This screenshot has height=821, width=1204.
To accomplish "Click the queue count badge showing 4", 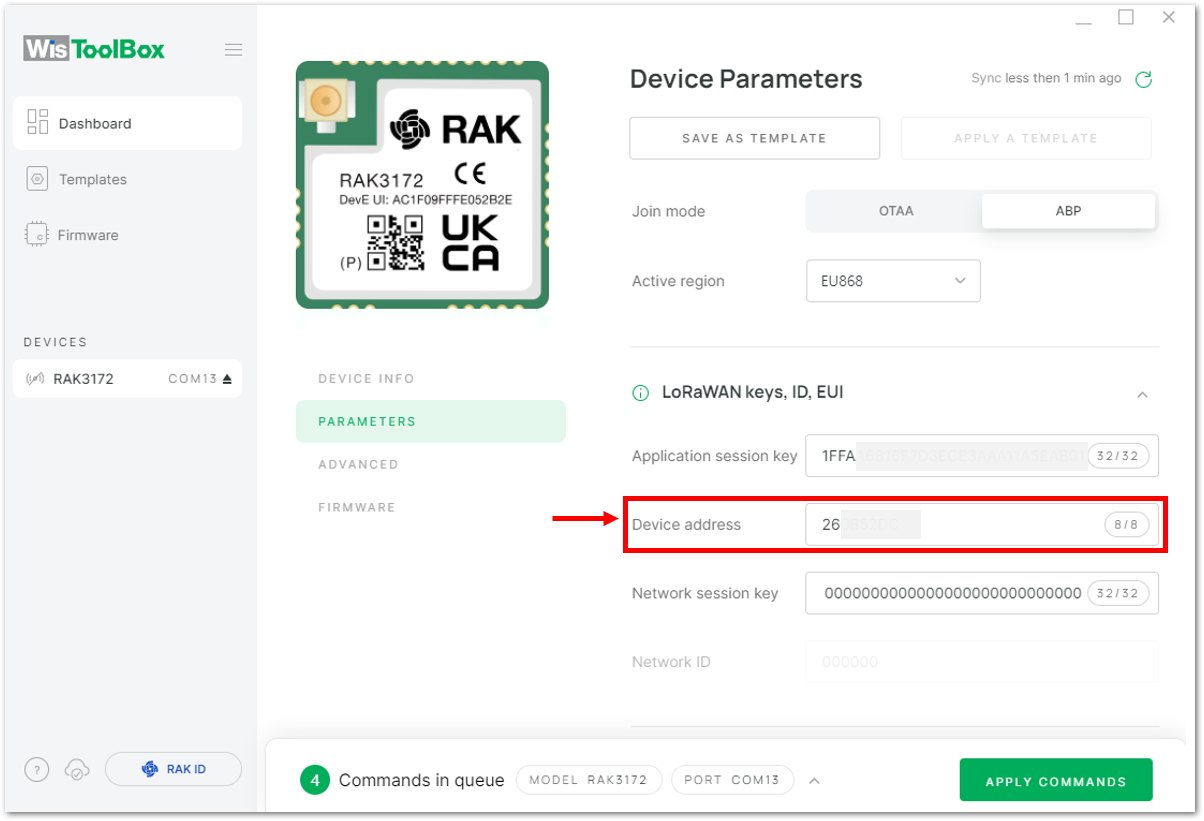I will pyautogui.click(x=314, y=780).
